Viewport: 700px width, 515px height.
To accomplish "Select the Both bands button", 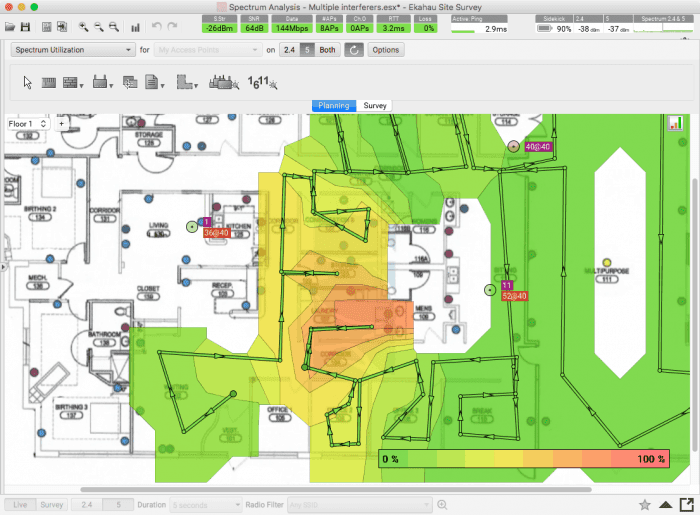I will (327, 50).
